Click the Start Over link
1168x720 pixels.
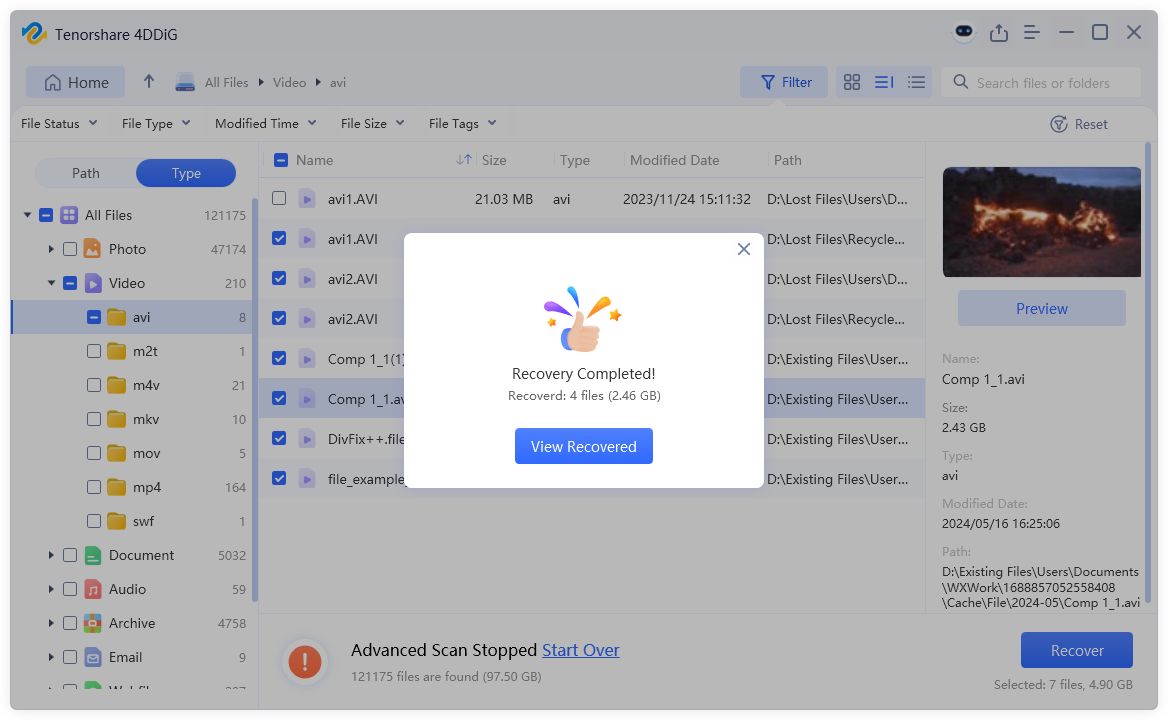point(580,650)
